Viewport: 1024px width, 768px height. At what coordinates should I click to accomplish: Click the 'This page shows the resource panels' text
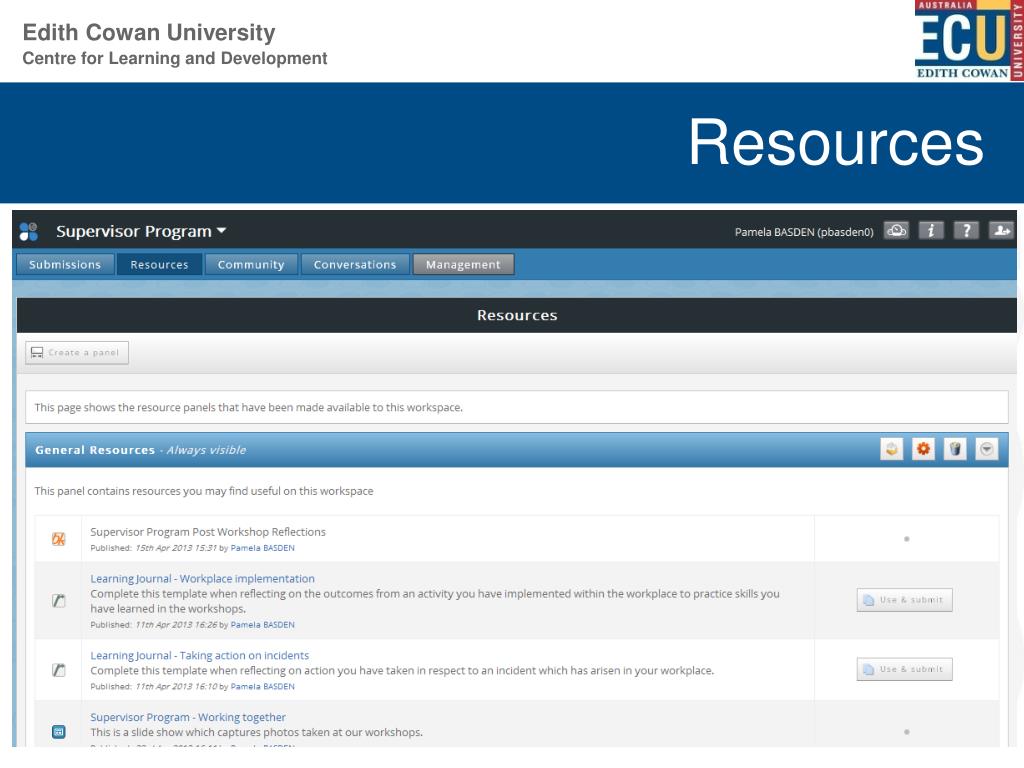click(x=249, y=408)
